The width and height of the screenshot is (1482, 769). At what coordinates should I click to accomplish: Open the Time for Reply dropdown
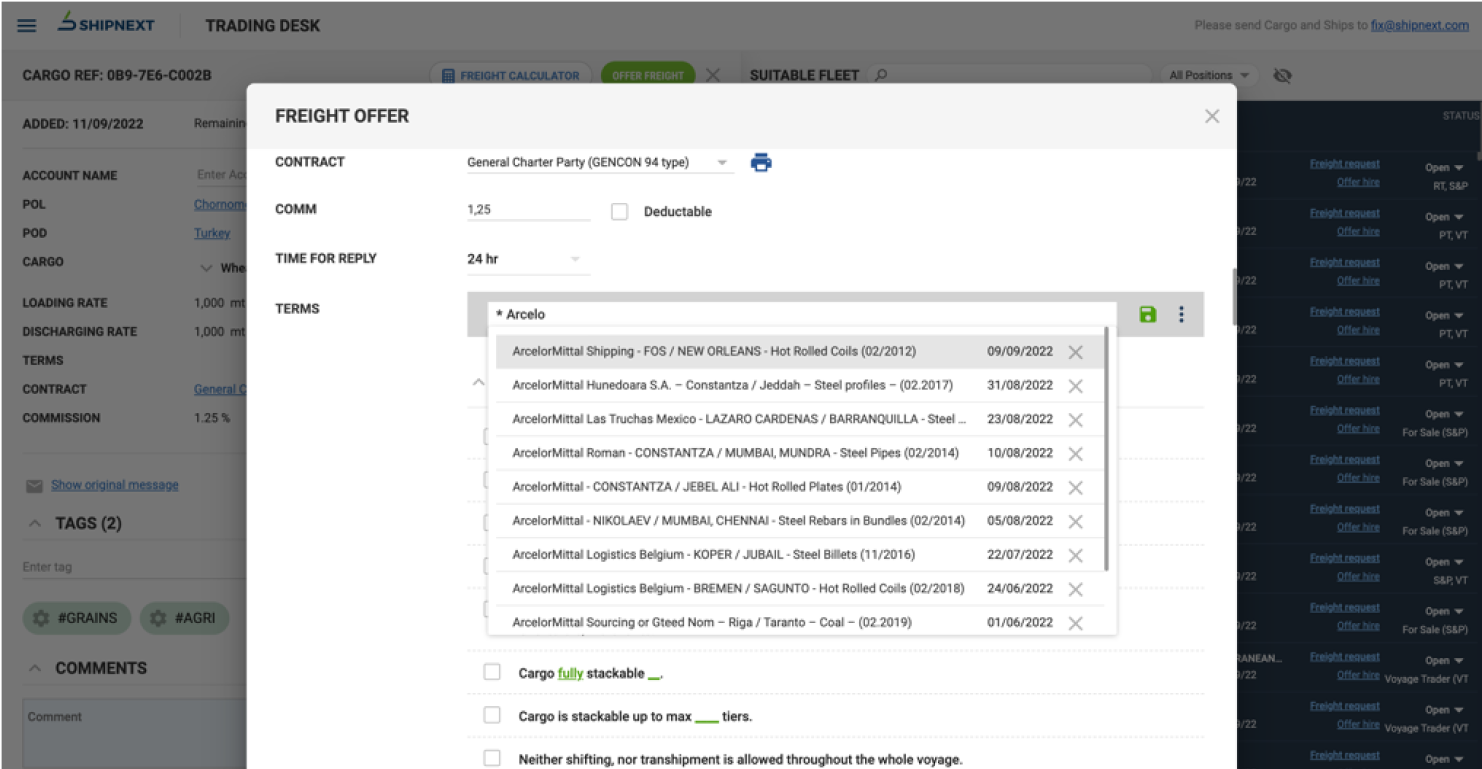(528, 259)
